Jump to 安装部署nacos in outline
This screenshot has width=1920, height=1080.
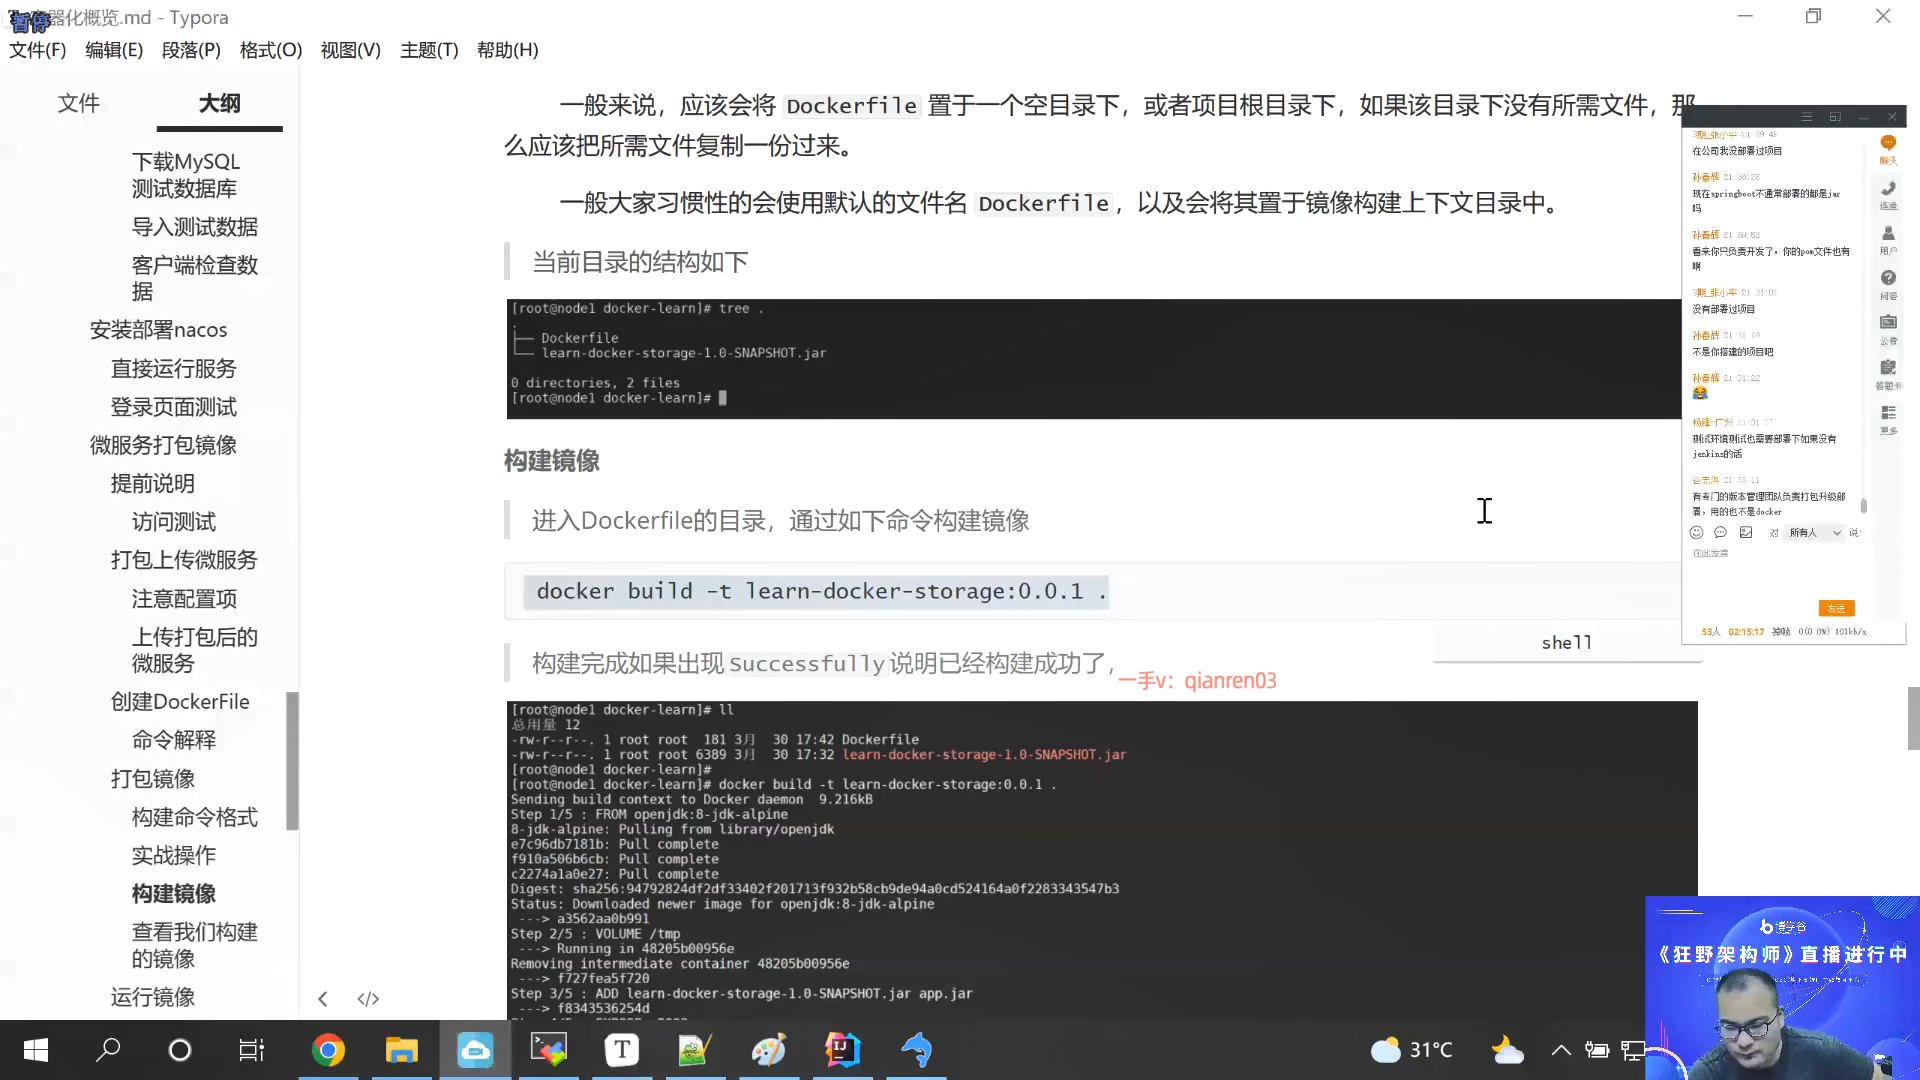[x=158, y=330]
